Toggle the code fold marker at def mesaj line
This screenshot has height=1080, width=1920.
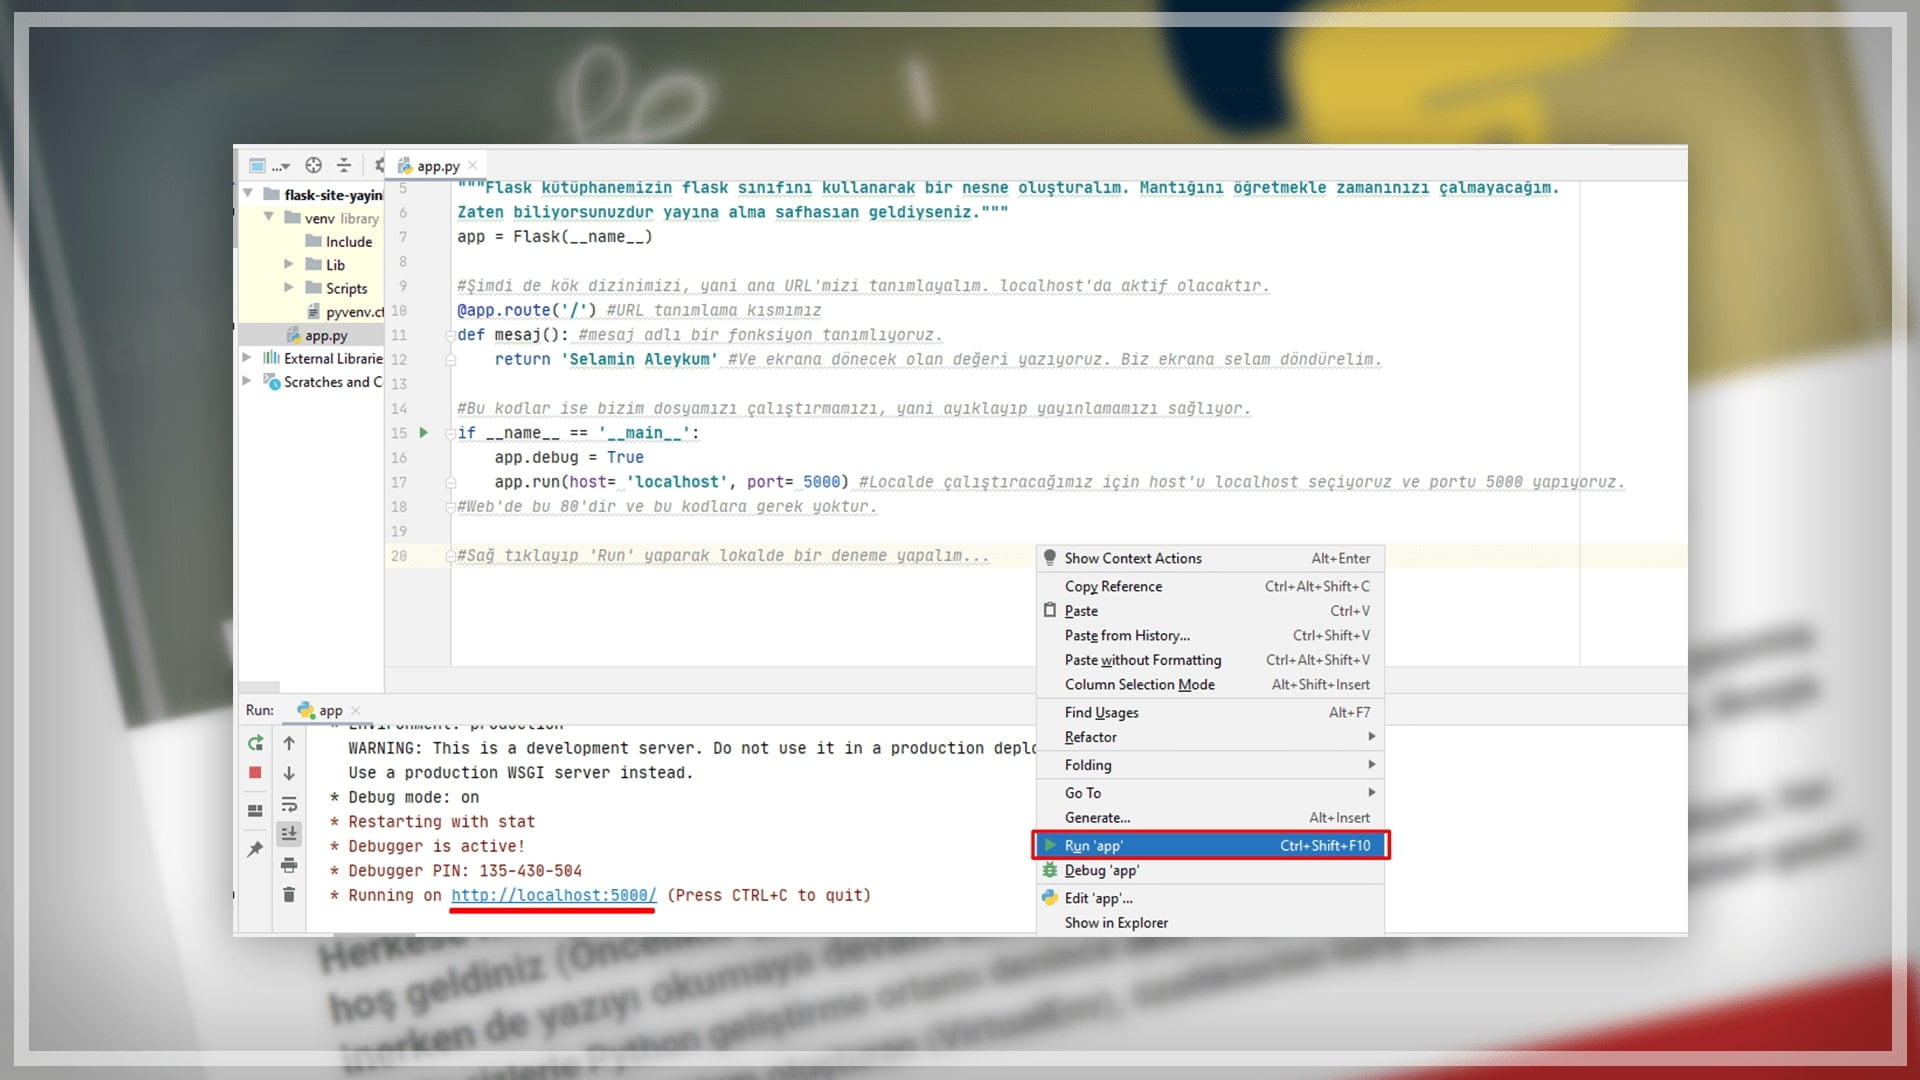(450, 336)
